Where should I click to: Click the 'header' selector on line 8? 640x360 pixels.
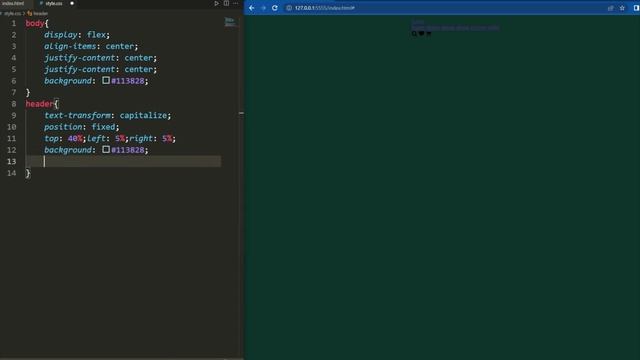click(40, 104)
